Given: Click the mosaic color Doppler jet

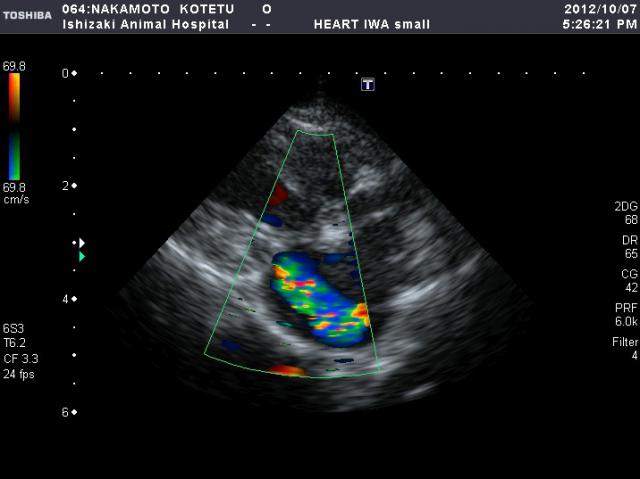Looking at the screenshot, I should coord(320,299).
